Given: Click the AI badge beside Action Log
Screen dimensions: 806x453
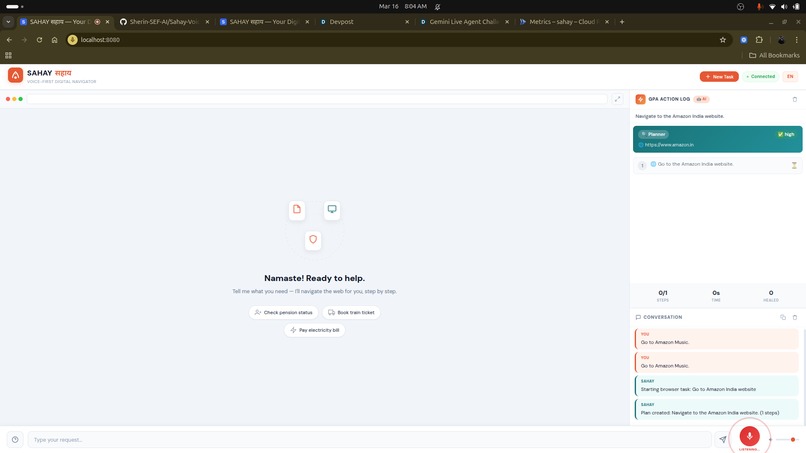Looking at the screenshot, I should (x=701, y=99).
